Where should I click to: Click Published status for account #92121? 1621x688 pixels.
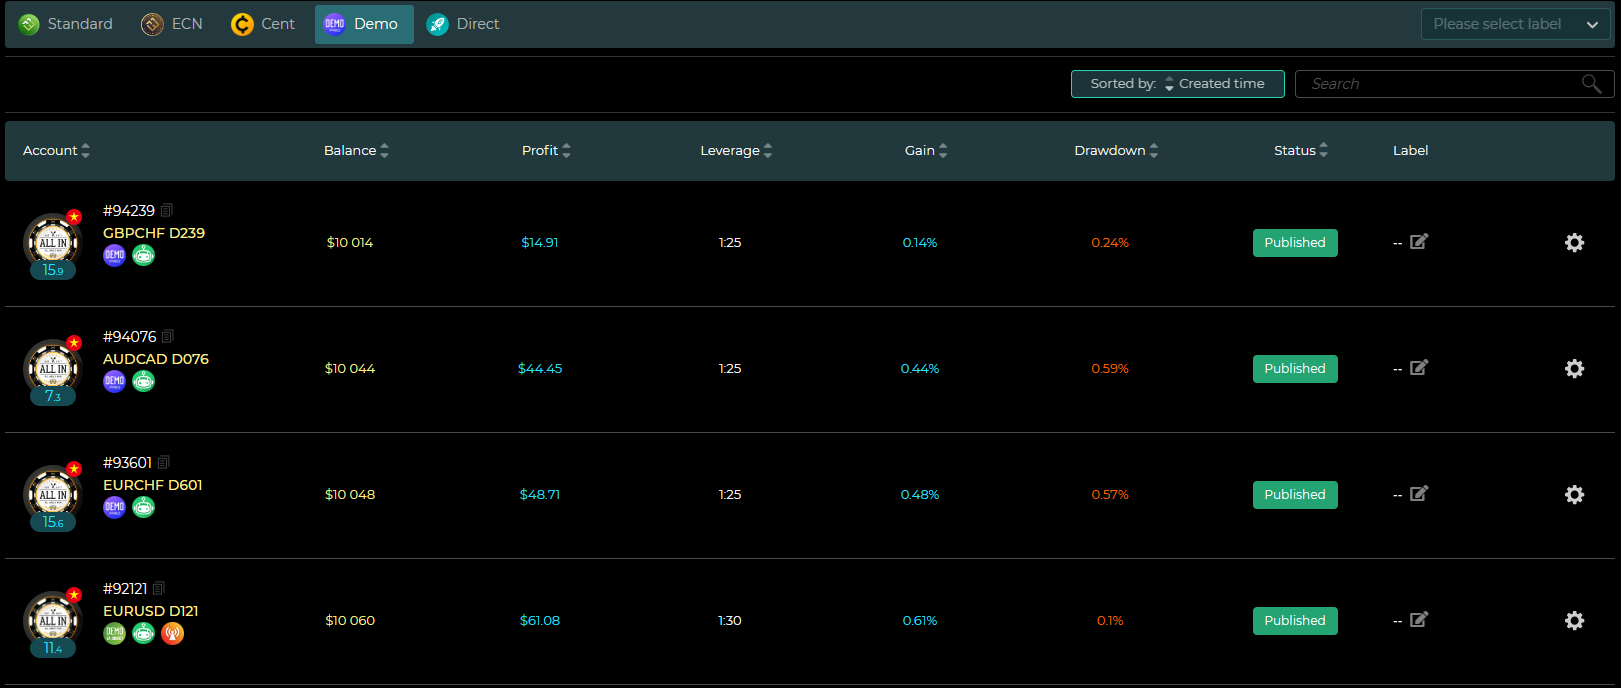click(1295, 621)
